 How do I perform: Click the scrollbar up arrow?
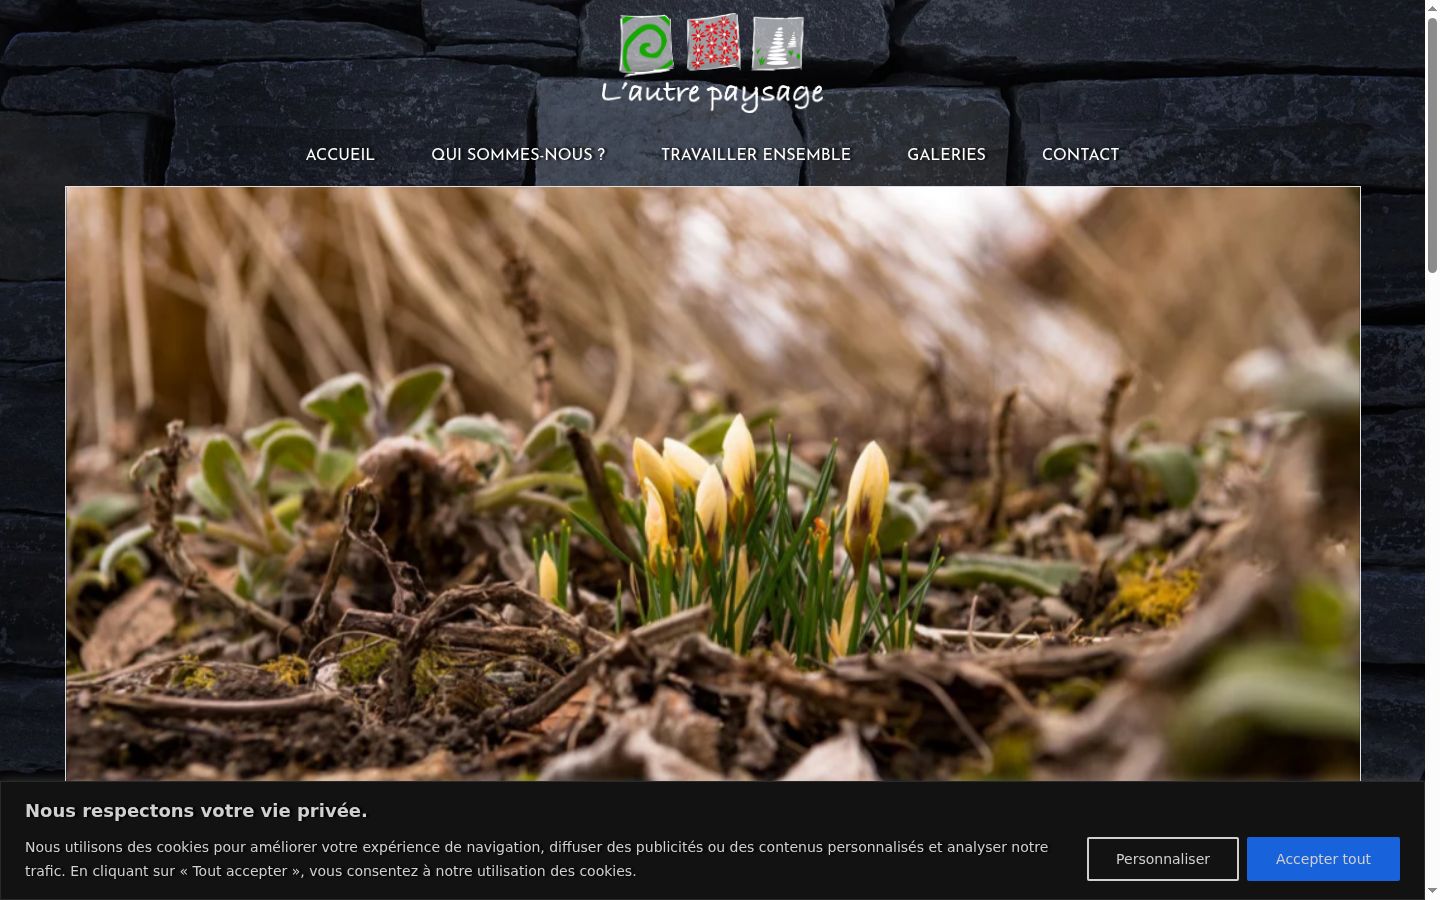coord(1432,7)
